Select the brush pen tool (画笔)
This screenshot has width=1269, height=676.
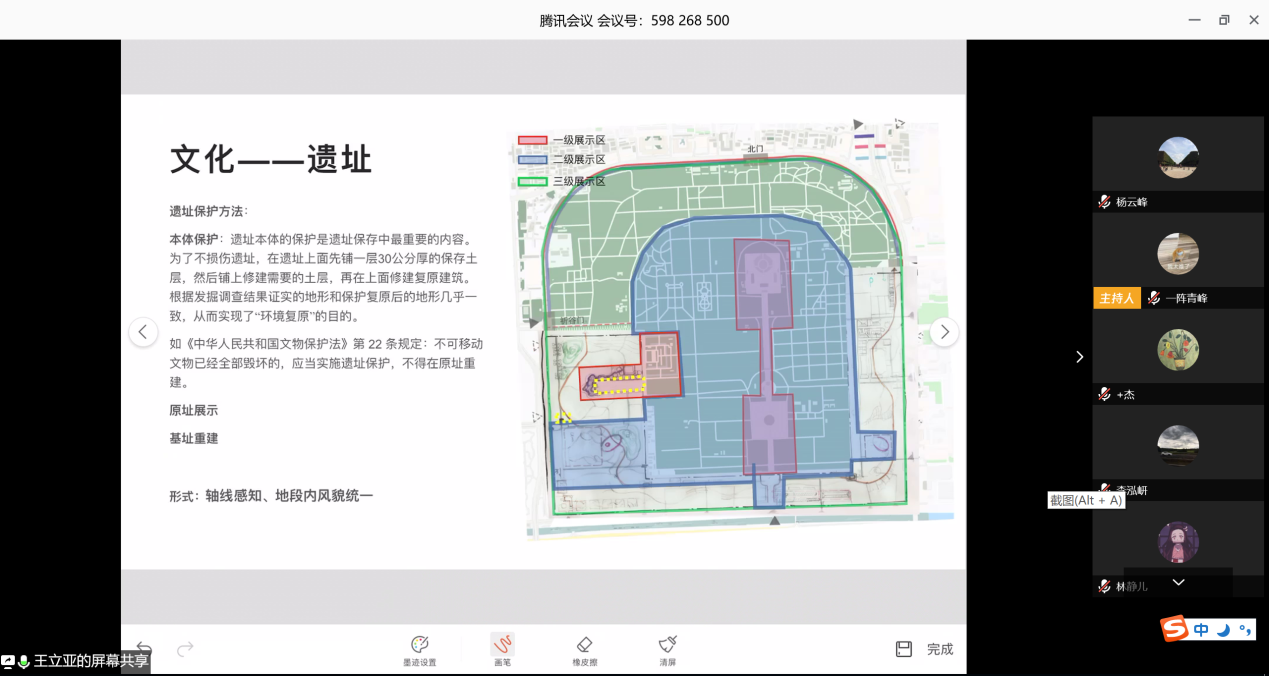[502, 648]
